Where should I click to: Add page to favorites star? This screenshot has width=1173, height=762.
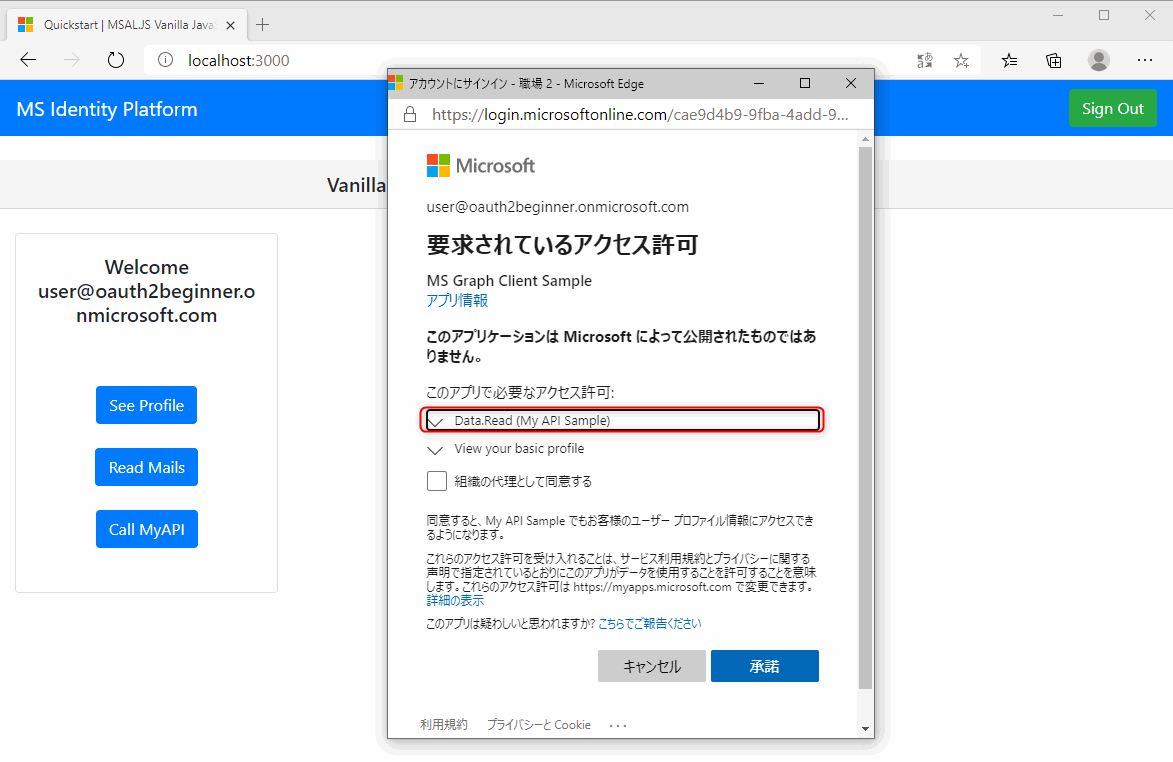pyautogui.click(x=961, y=61)
